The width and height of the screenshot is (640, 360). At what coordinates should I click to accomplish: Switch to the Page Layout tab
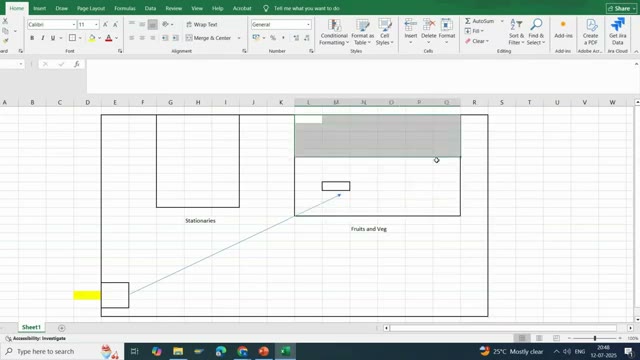(91, 8)
